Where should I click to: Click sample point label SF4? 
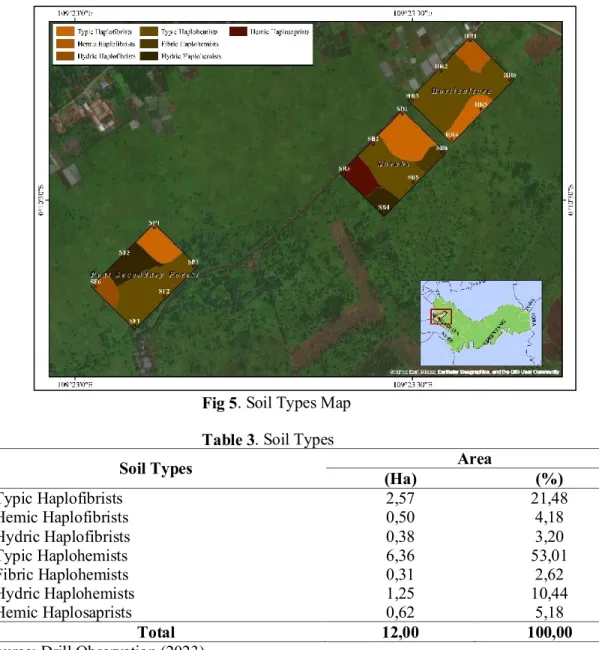coord(154,223)
